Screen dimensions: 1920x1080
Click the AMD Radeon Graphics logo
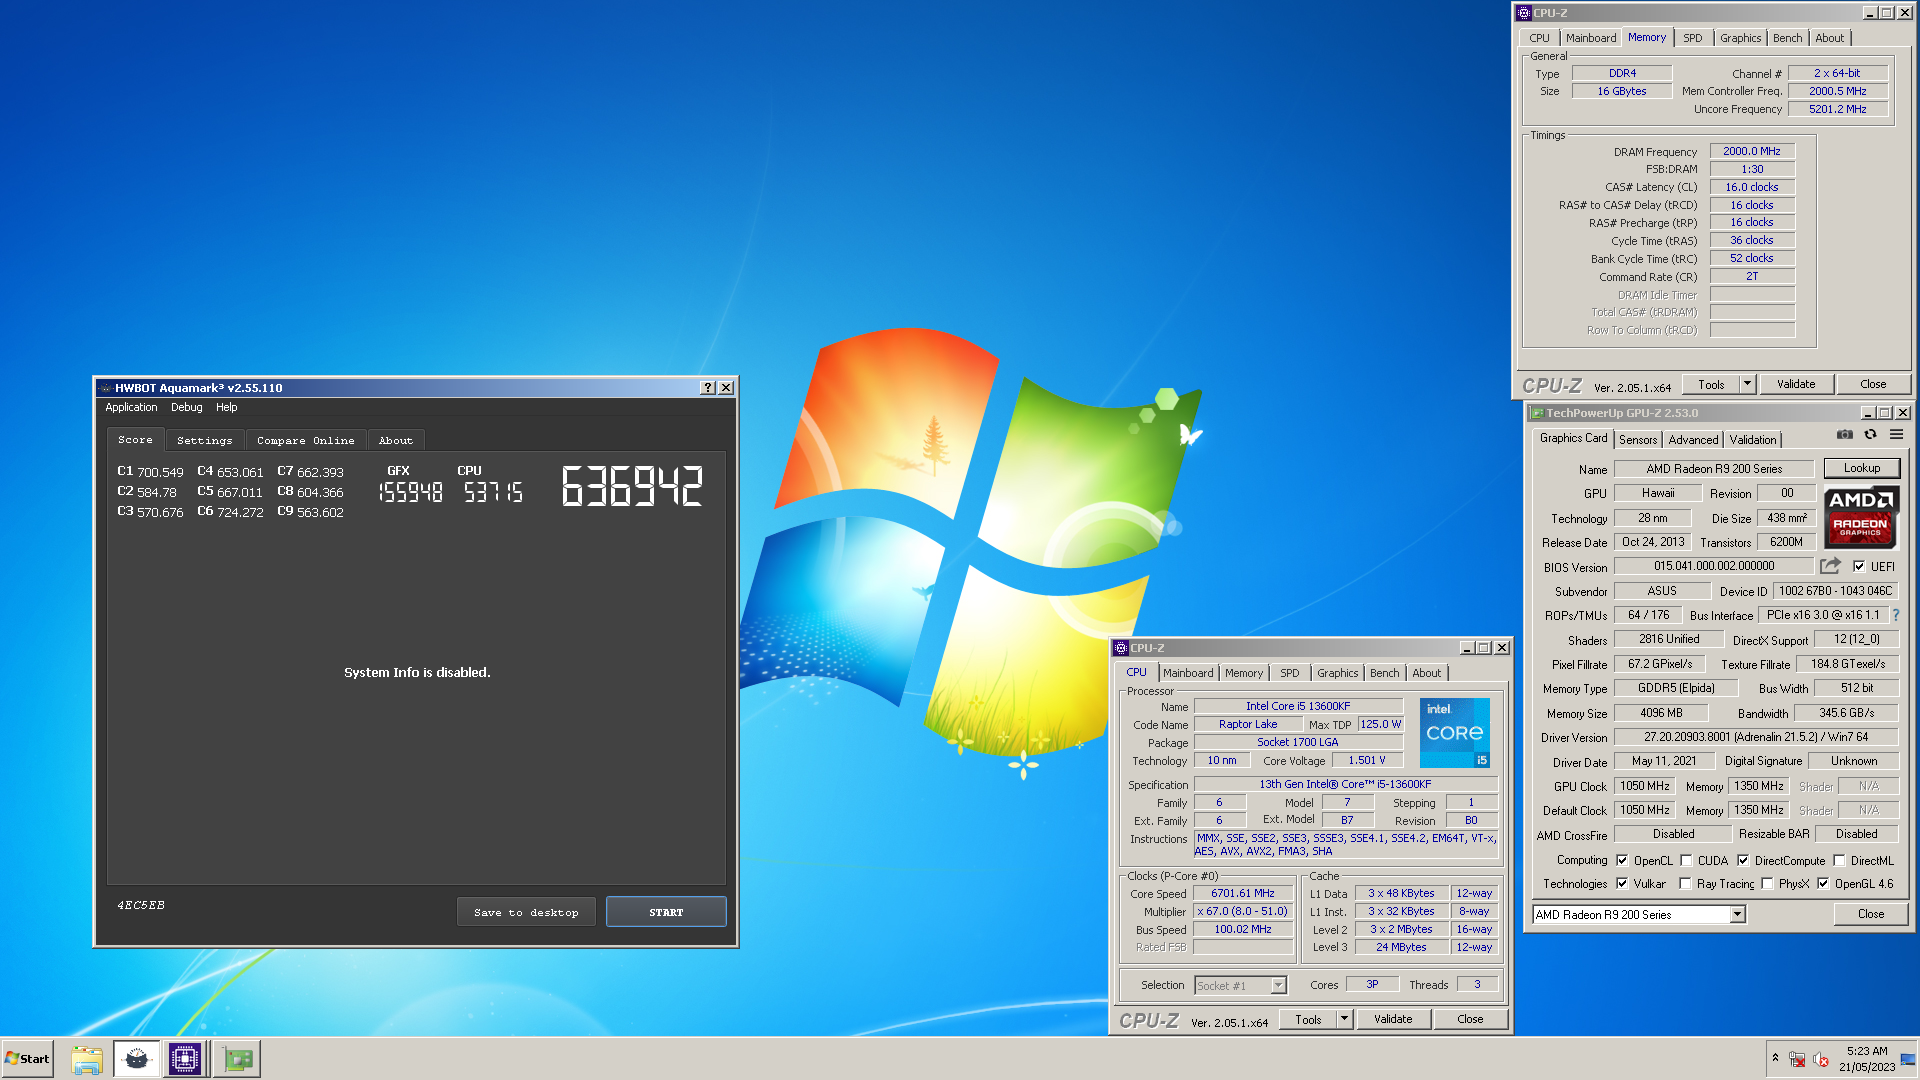[1861, 517]
